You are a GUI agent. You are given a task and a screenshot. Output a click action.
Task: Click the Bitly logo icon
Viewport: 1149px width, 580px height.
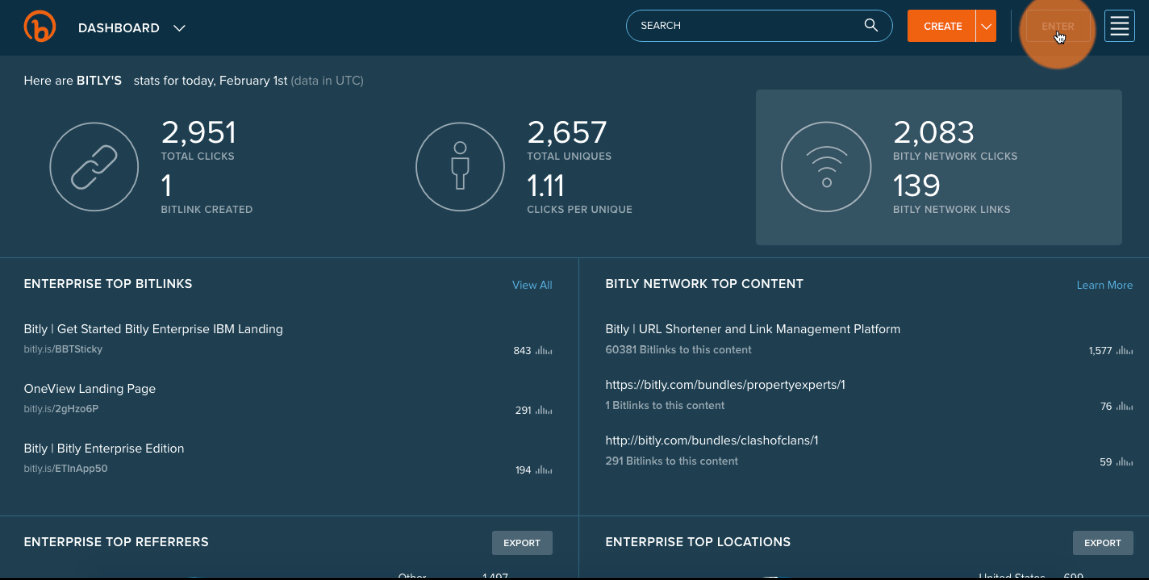tap(40, 27)
